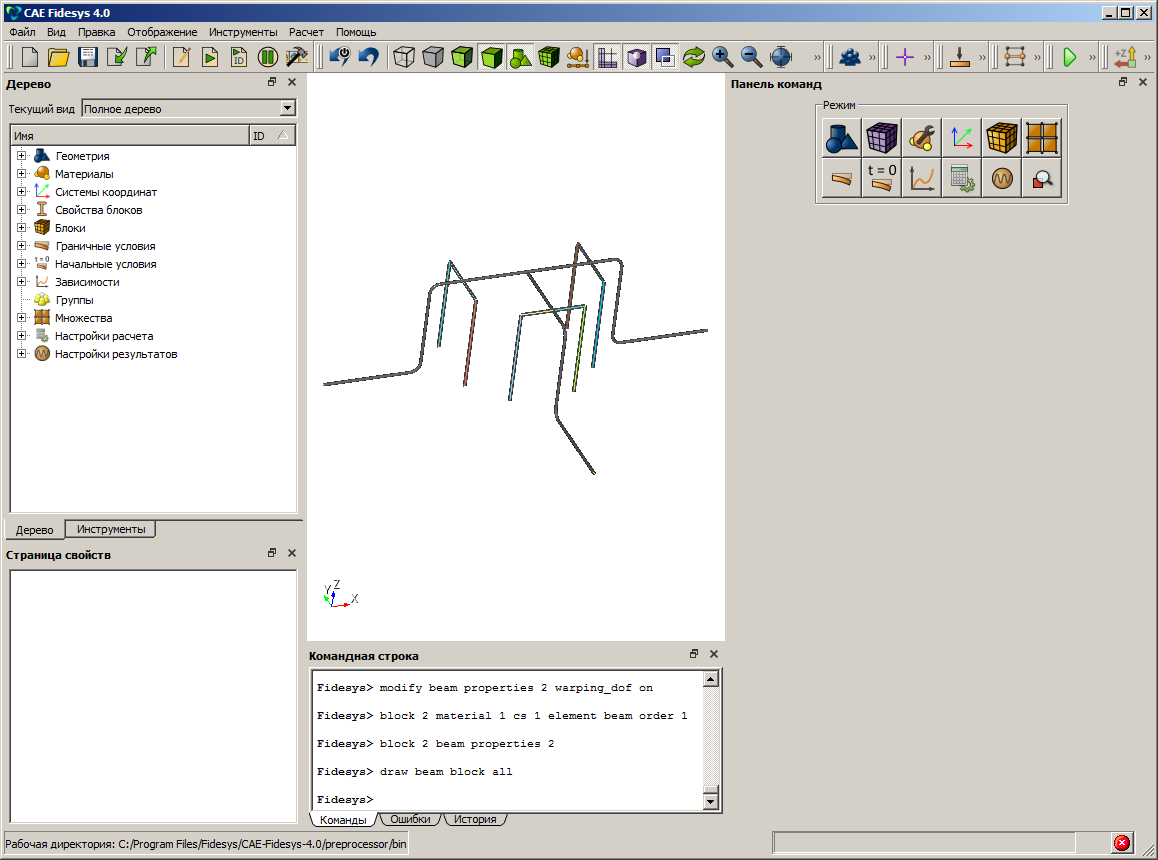Expand Свойства блоков tree node
1158x860 pixels.
pyautogui.click(x=21, y=210)
